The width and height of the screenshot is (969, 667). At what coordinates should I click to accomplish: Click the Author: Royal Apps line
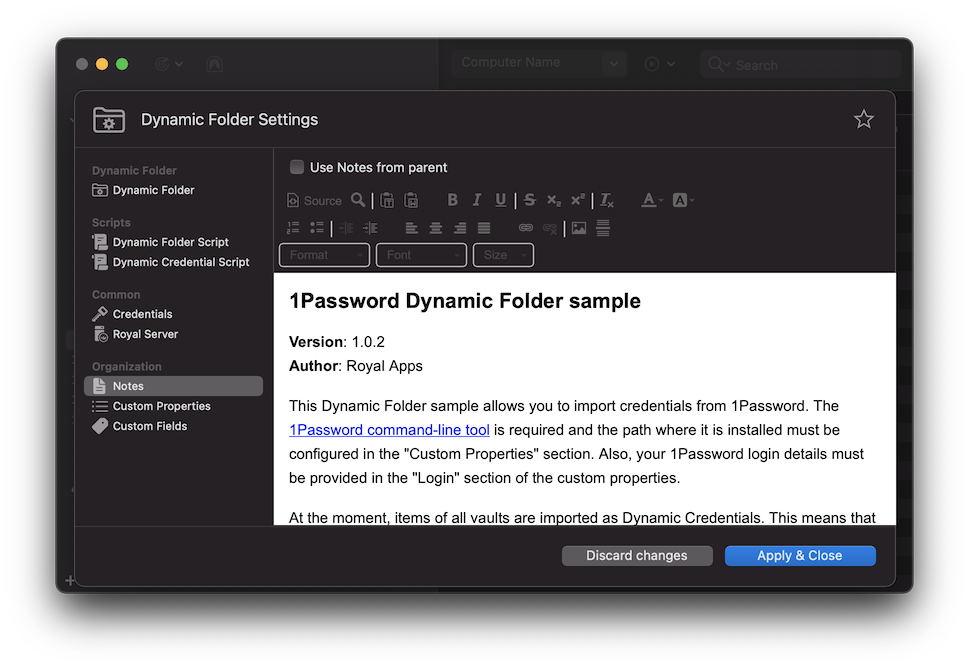point(356,366)
